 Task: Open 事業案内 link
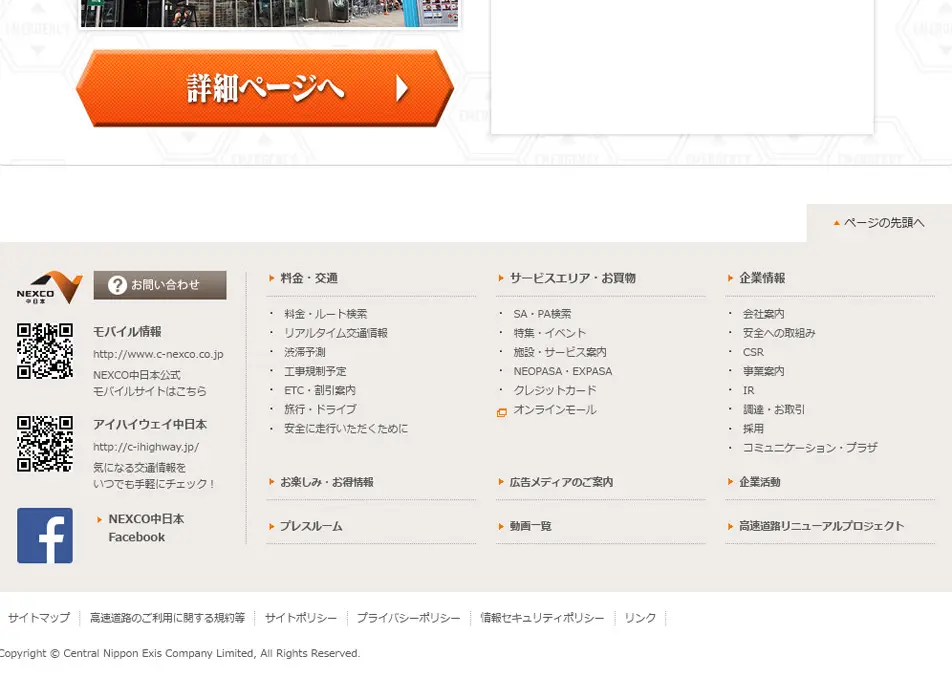pos(764,371)
